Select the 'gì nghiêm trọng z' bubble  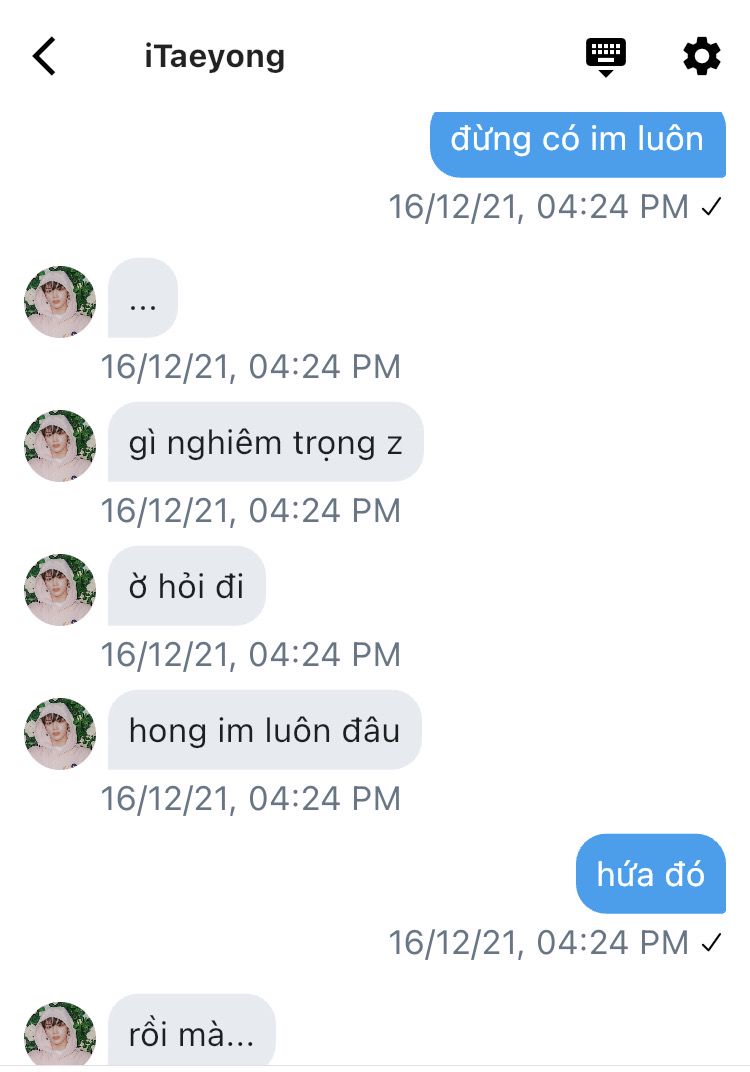click(x=265, y=442)
